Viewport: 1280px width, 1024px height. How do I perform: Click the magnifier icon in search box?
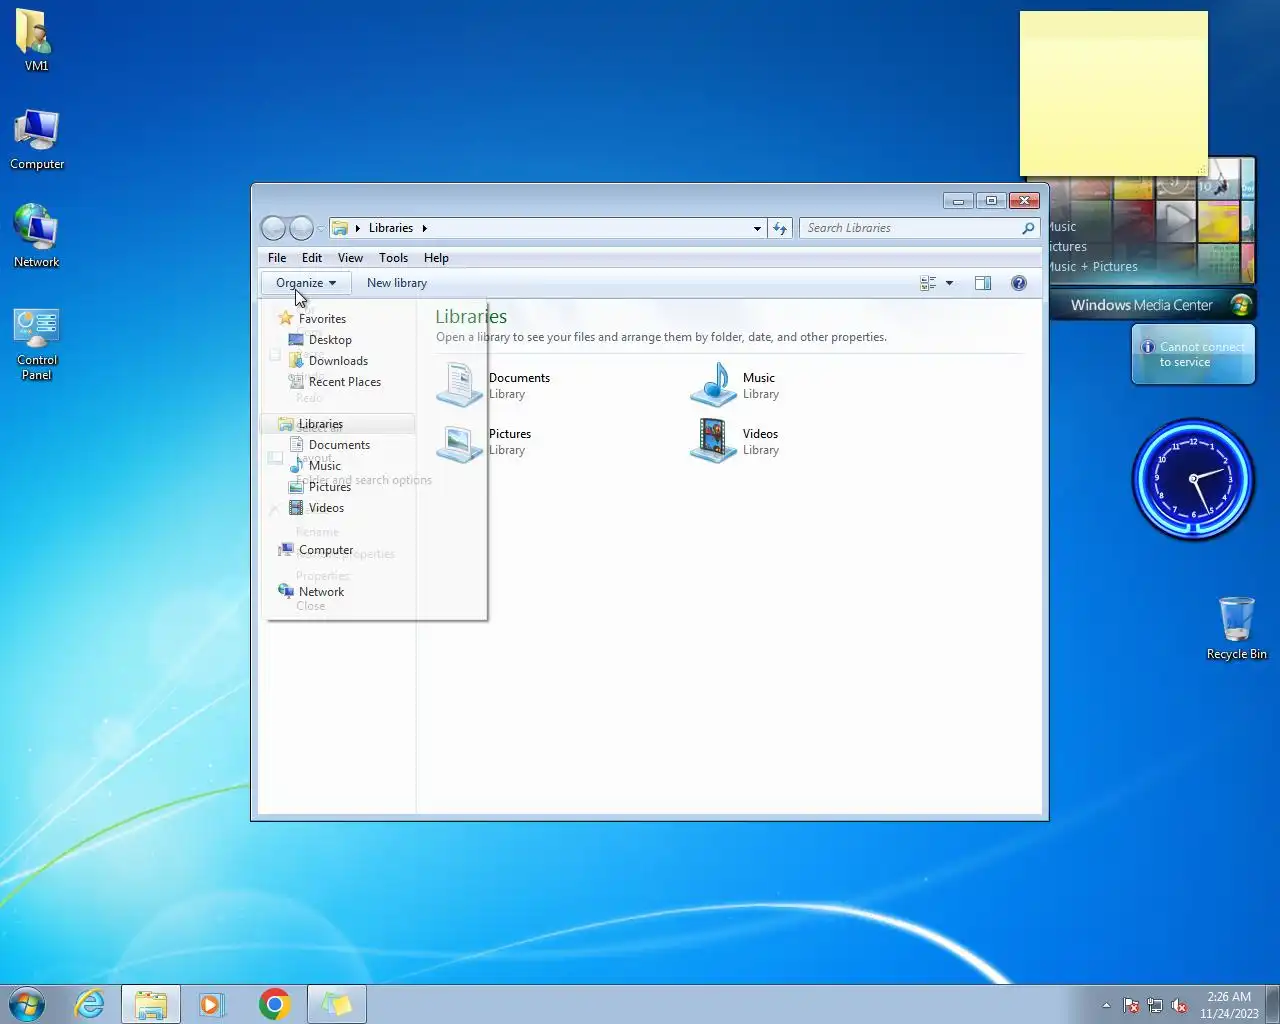coord(1028,228)
